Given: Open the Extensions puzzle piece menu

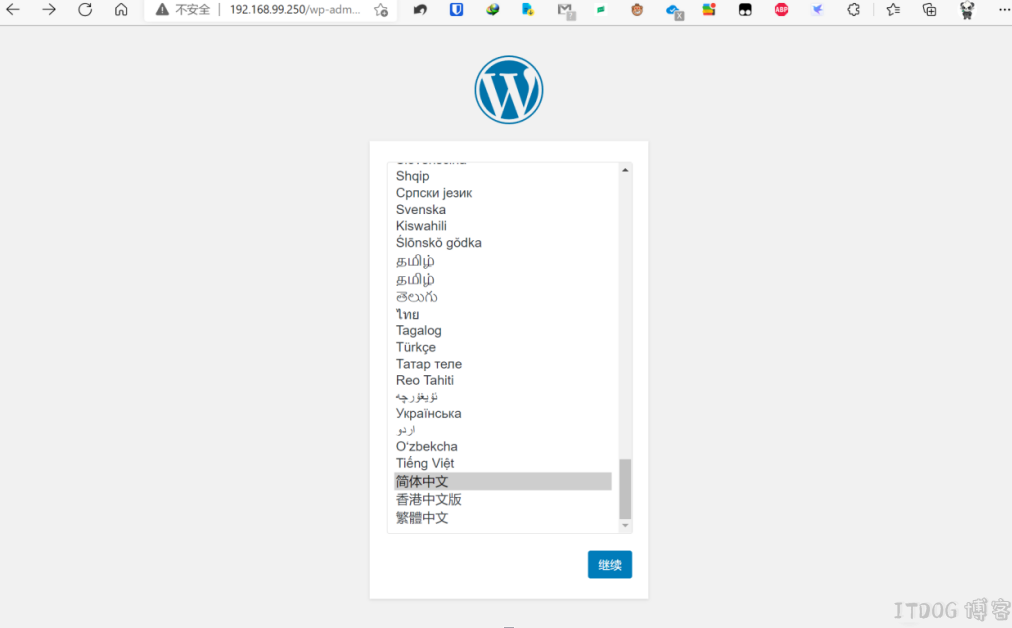Looking at the screenshot, I should click(x=854, y=10).
